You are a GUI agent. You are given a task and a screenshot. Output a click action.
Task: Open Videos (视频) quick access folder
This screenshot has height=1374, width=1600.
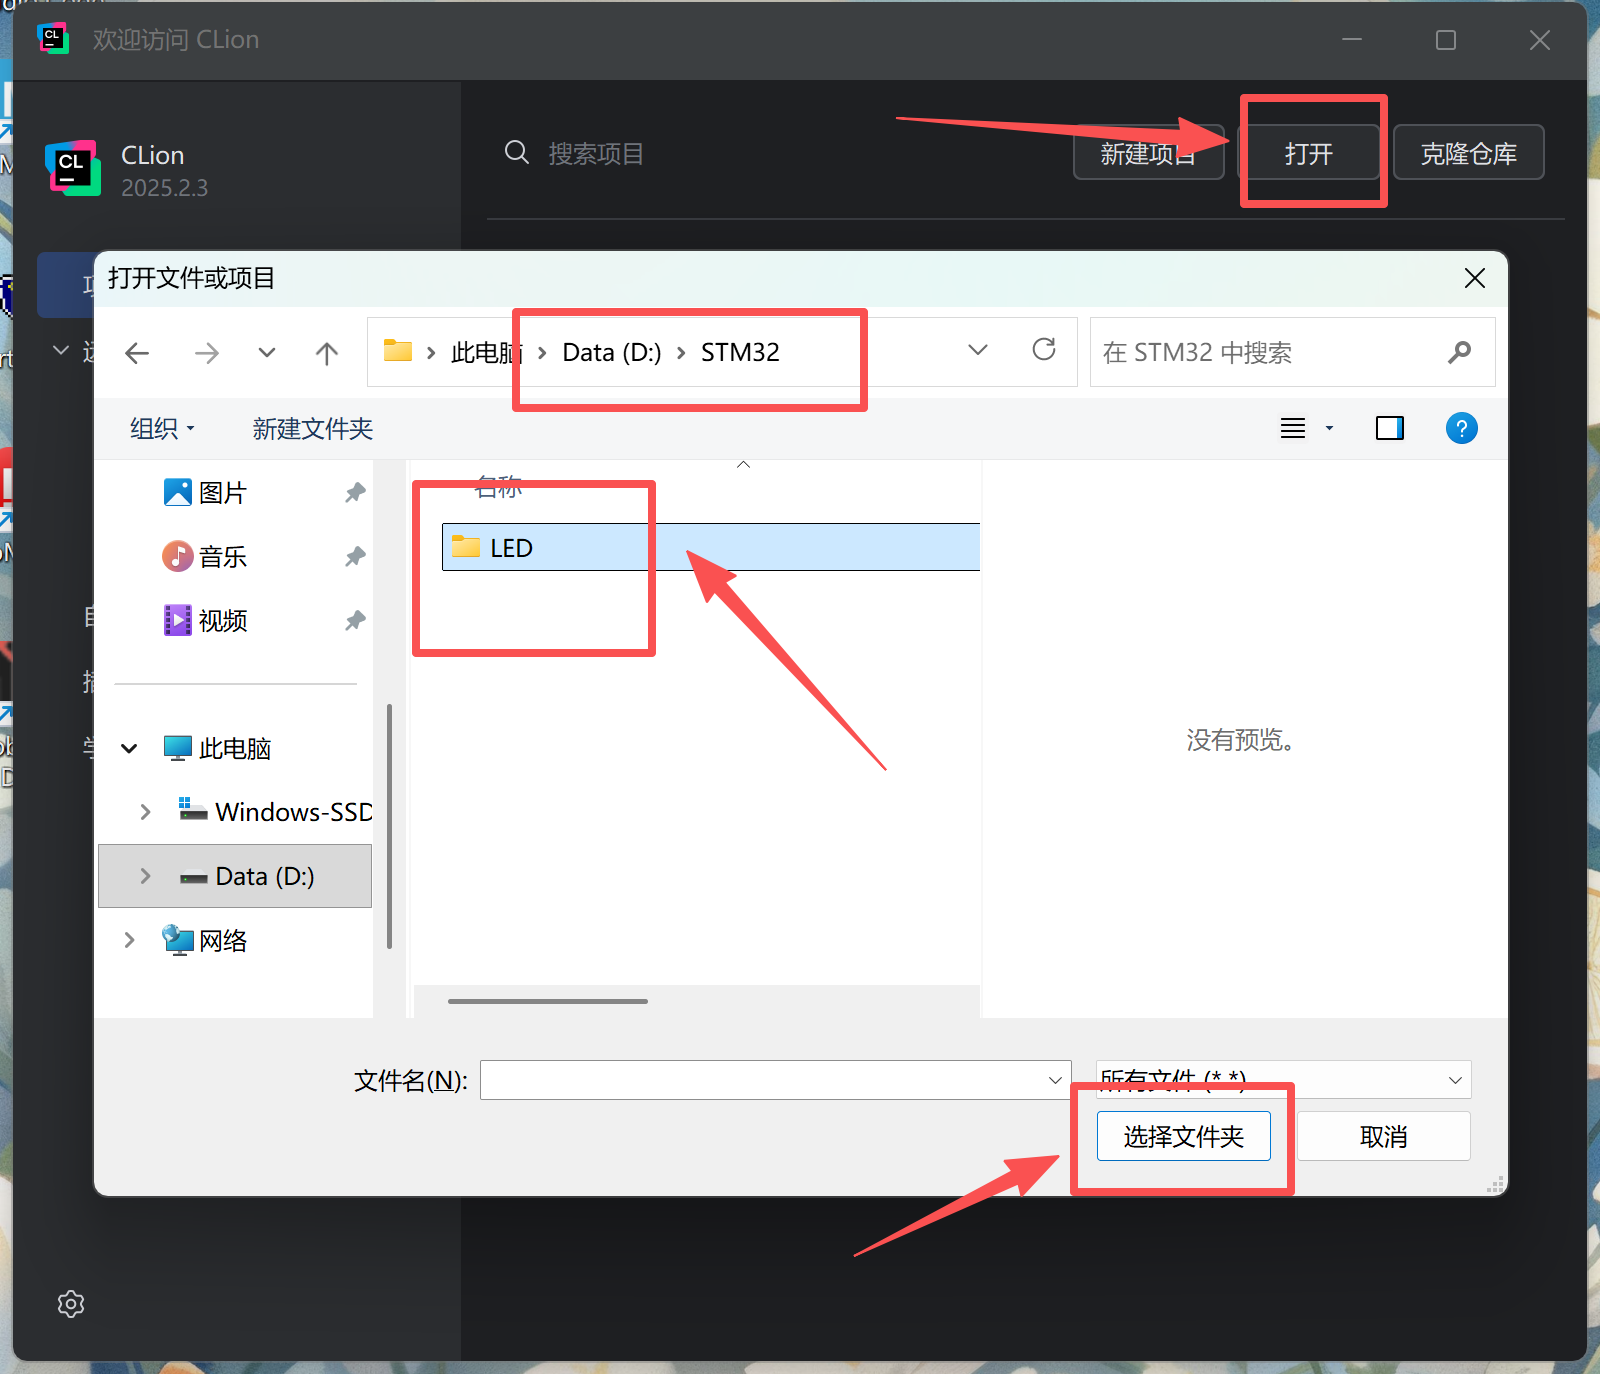coord(205,621)
